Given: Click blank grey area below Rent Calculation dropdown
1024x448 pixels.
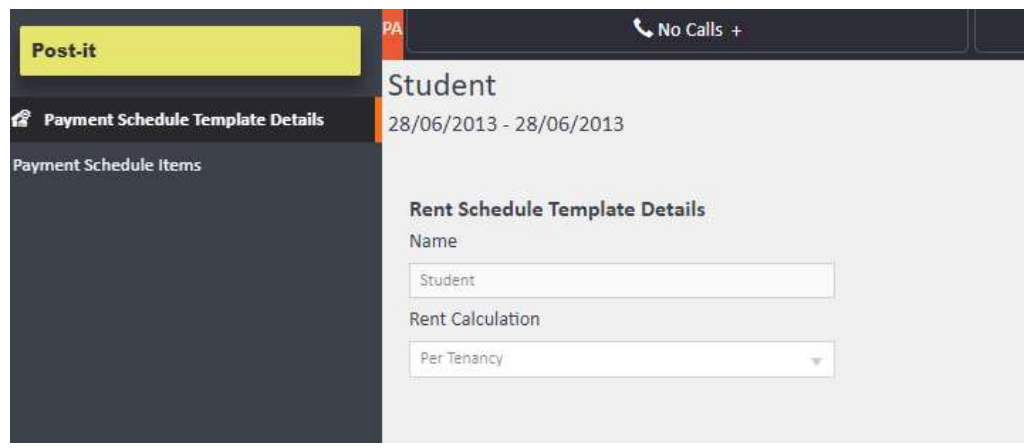Looking at the screenshot, I should (620, 415).
